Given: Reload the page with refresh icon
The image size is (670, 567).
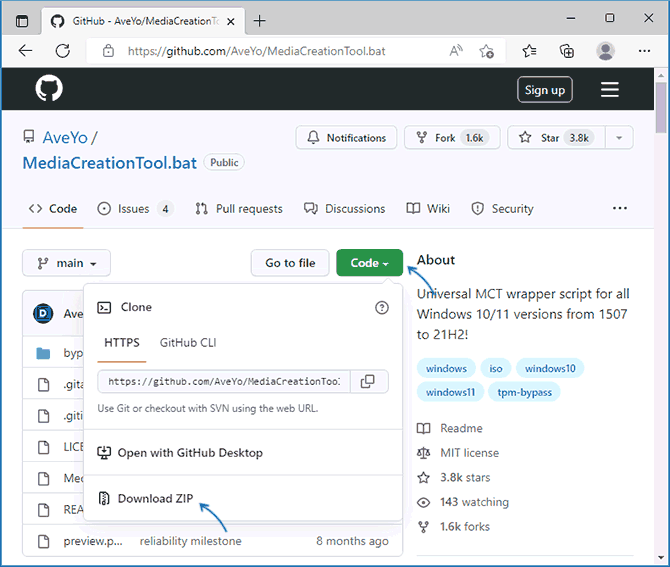Looking at the screenshot, I should [x=63, y=51].
